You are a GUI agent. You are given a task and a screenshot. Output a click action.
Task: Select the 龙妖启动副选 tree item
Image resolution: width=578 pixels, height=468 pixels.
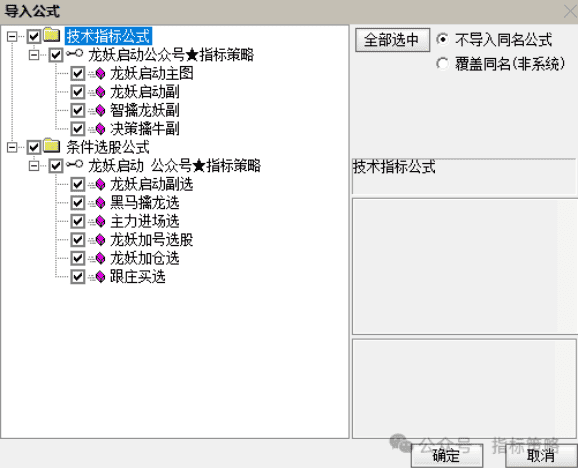point(152,184)
